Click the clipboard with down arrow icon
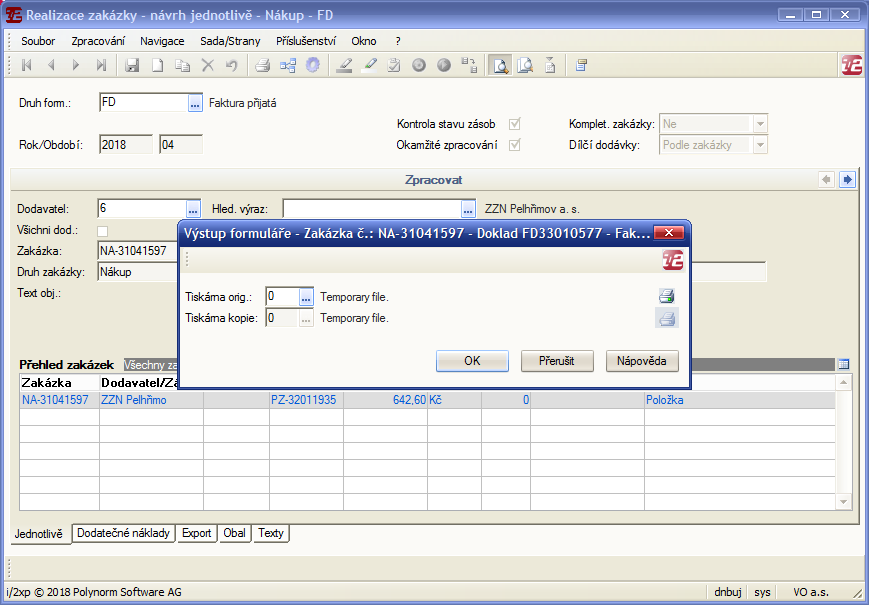The height and width of the screenshot is (605, 869). [550, 65]
